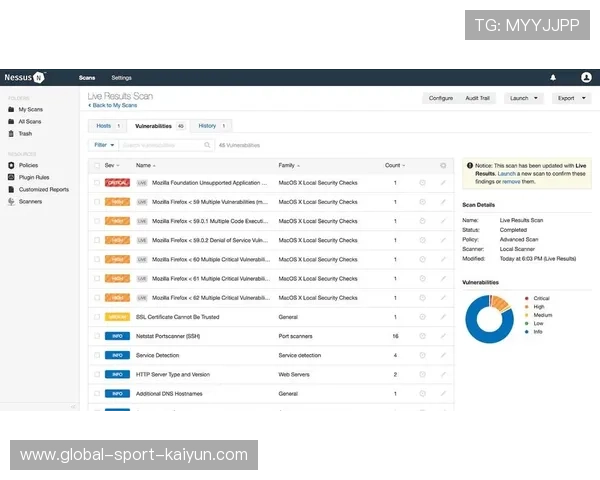Click snooze clock icon for Service Detection row

pyautogui.click(x=422, y=355)
